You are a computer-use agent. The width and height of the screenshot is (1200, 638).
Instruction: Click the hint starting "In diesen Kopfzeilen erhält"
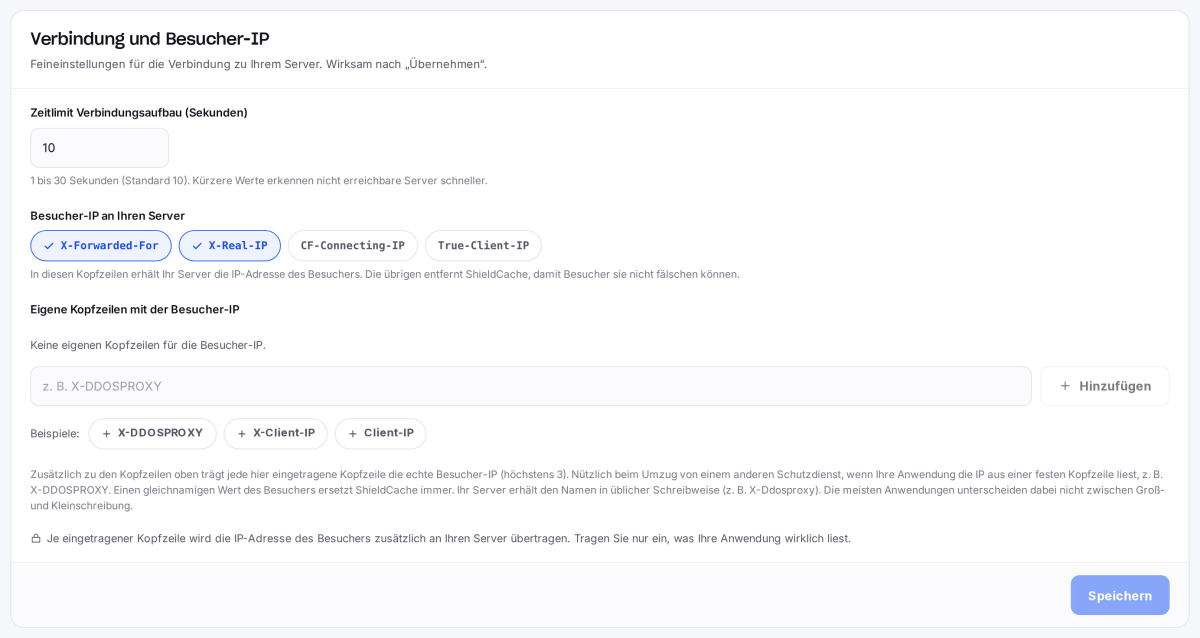(x=385, y=274)
